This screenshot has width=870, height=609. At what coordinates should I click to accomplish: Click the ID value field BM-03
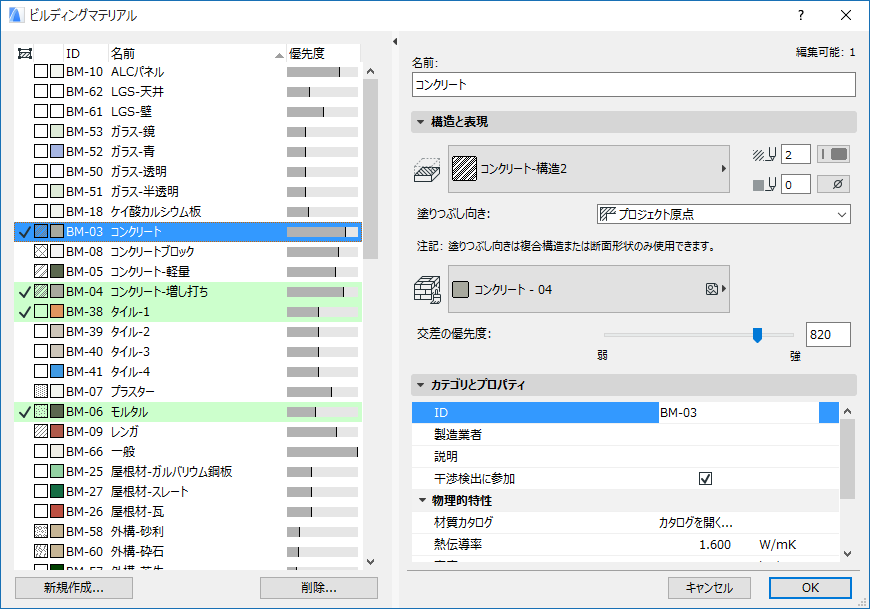pos(739,413)
